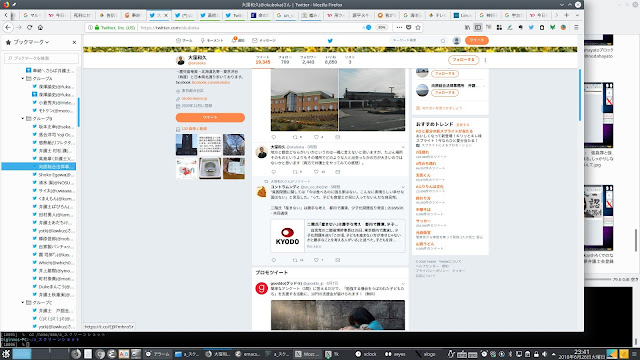This screenshot has width=640, height=360.
Task: Open the goooddo promoted tweet avatar
Action: click(x=261, y=288)
